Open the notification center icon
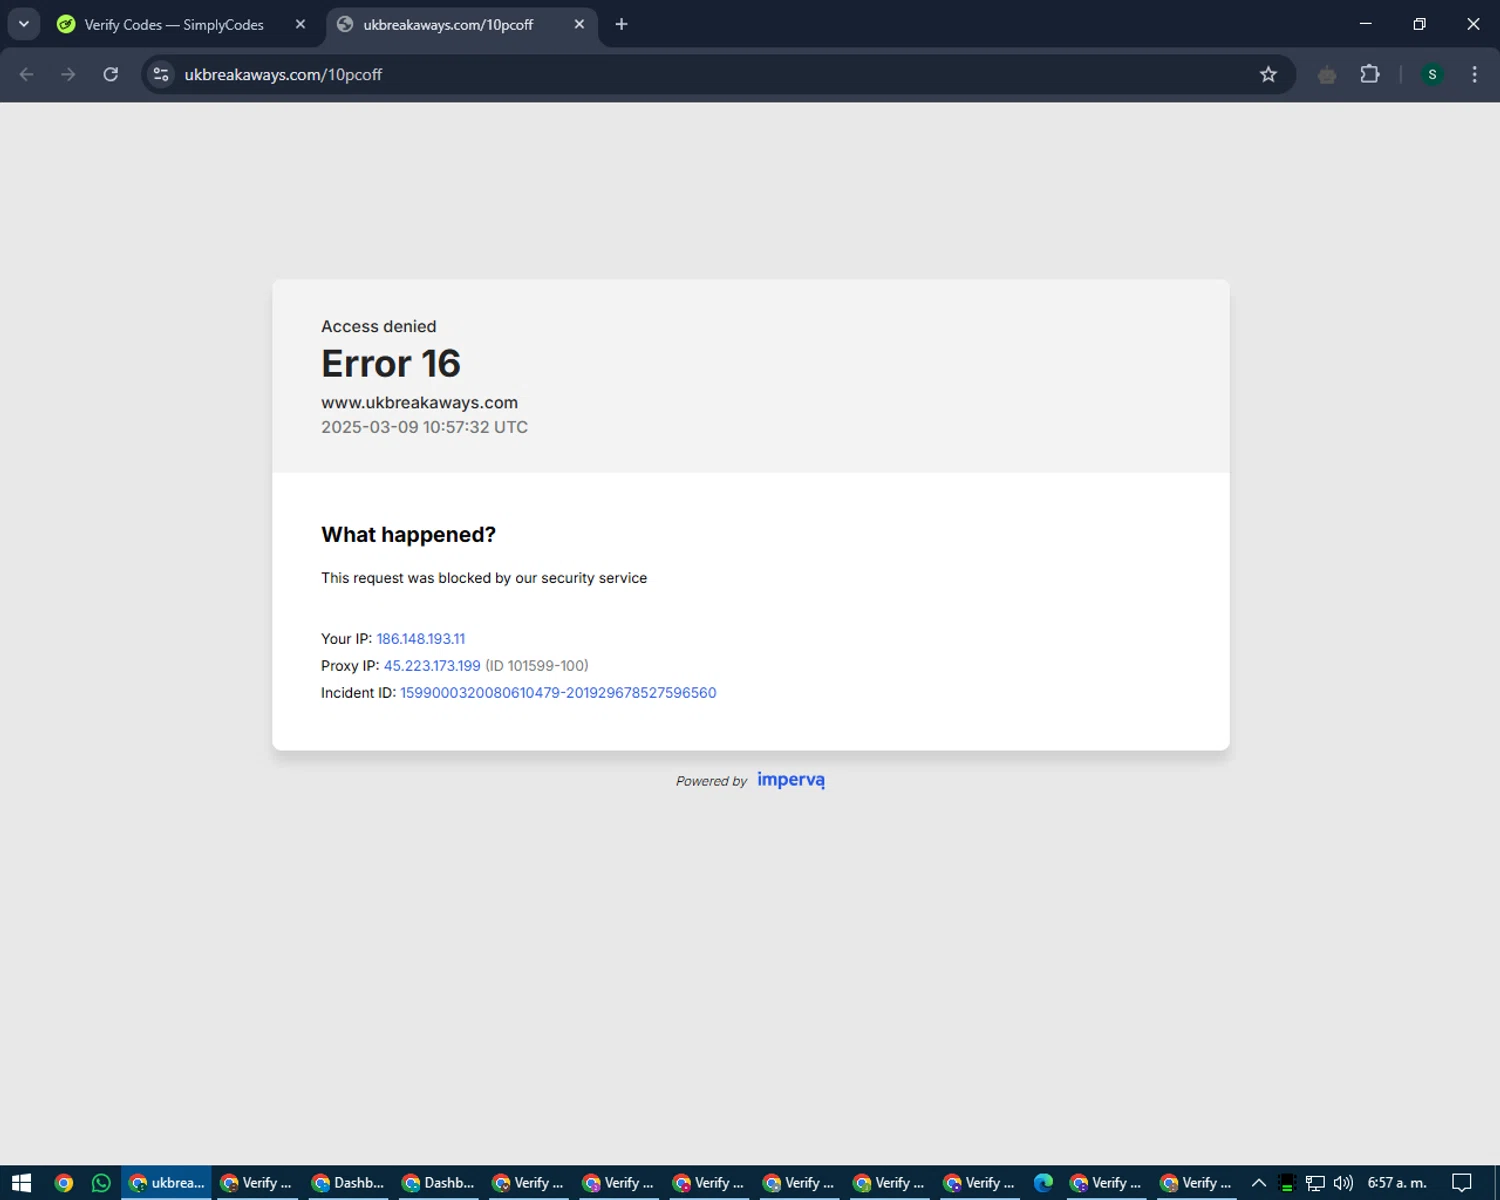 1462,1183
